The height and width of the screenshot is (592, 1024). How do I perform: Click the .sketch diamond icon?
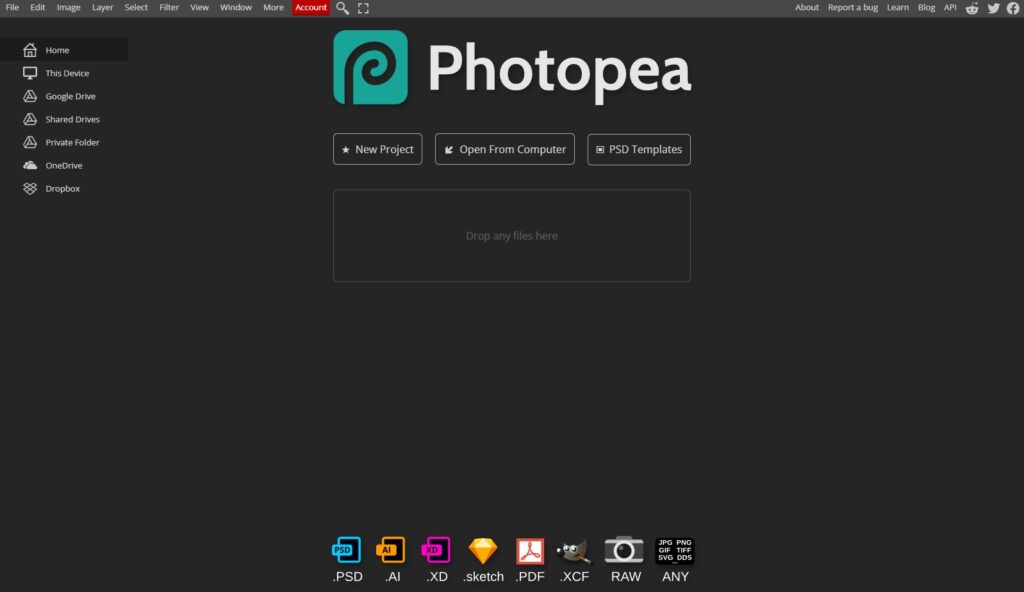click(x=483, y=551)
